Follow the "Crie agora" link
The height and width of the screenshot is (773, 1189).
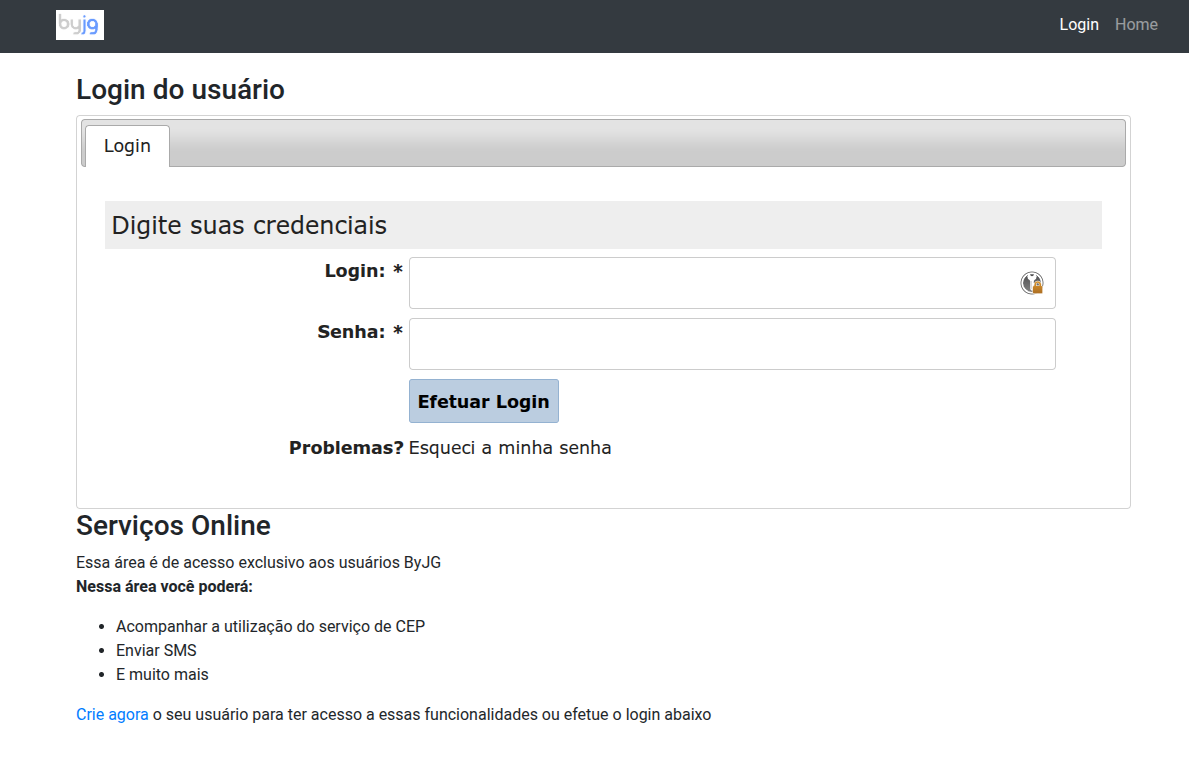[x=112, y=714]
